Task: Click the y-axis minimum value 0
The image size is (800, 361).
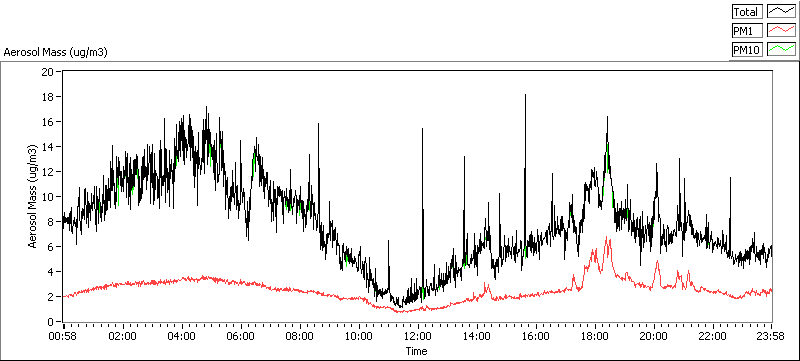Action: coord(51,322)
